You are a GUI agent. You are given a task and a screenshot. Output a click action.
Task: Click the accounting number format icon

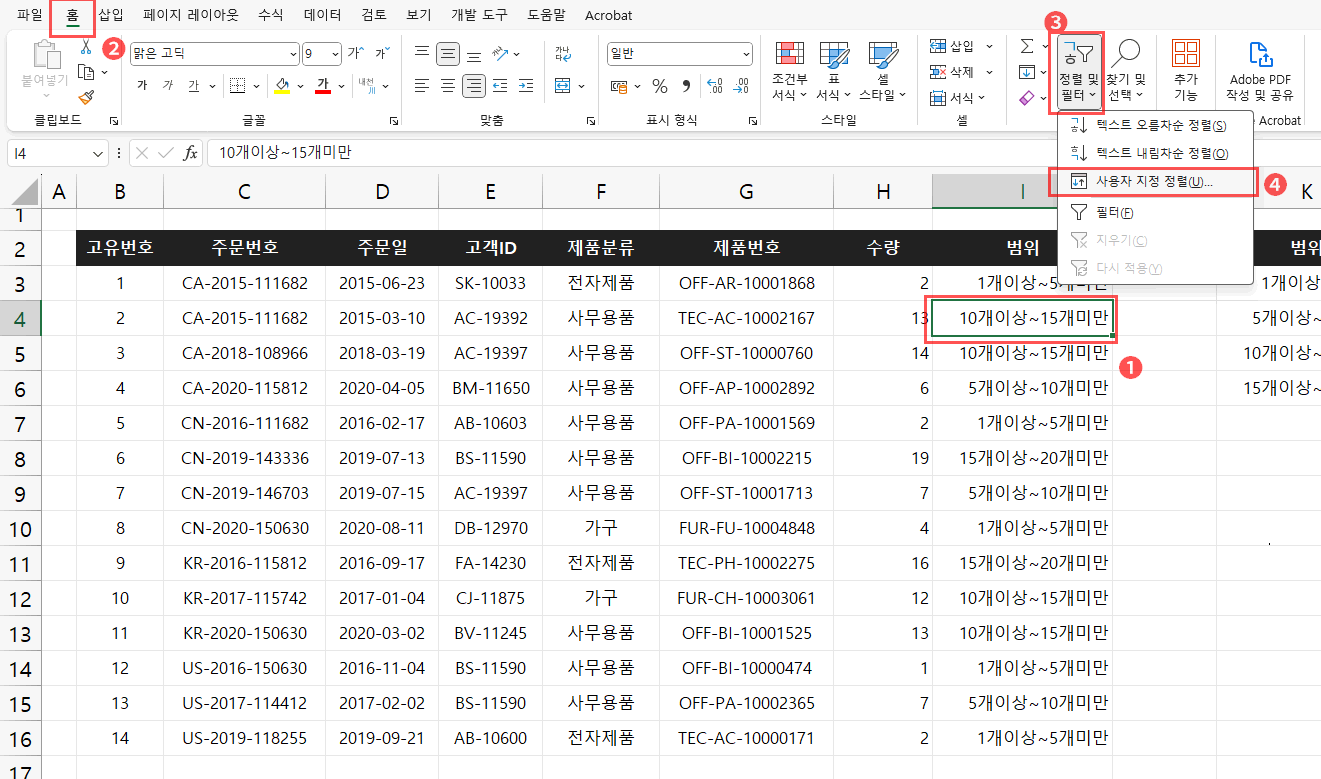620,86
